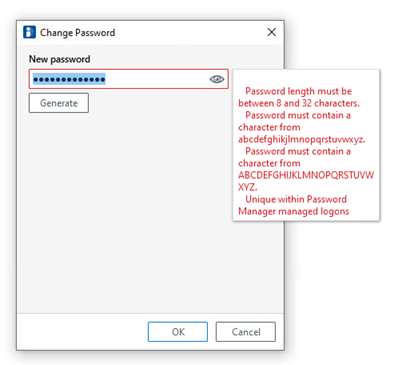Click the uppercase ABCDEFGHIJKLMNOPQRSTUVW string
Screen dimensions: 394x365
(x=306, y=175)
